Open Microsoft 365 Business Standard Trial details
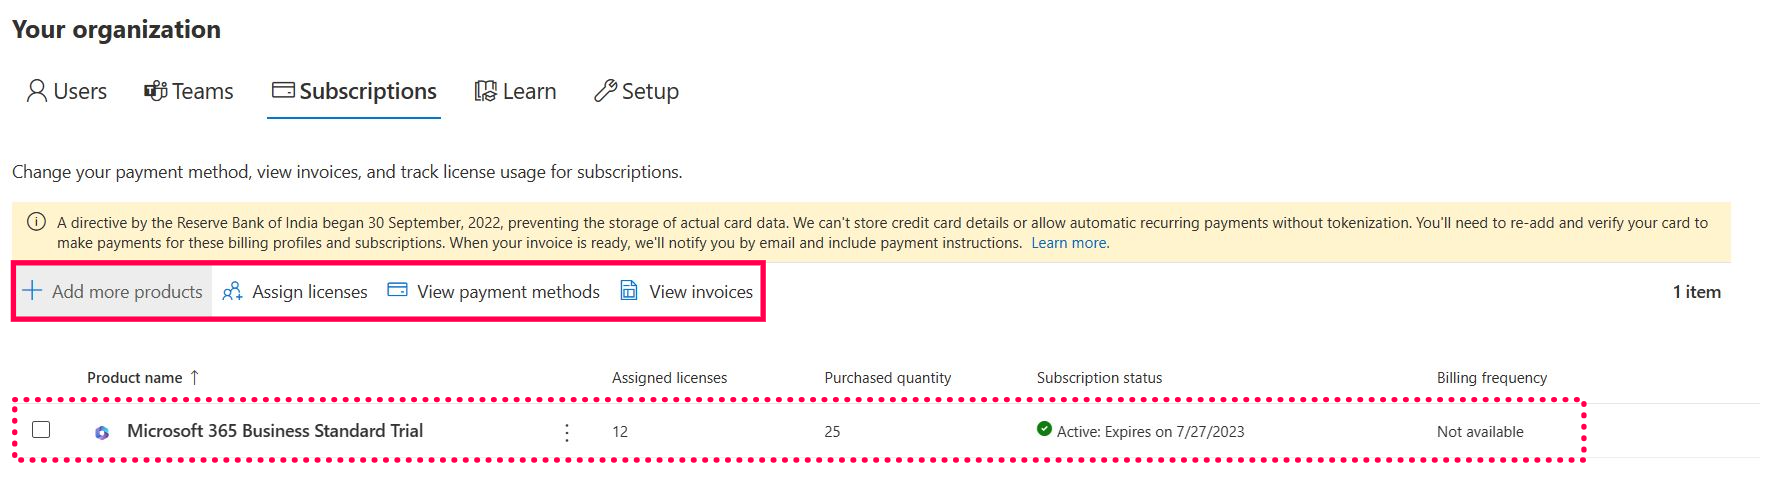 (x=275, y=431)
